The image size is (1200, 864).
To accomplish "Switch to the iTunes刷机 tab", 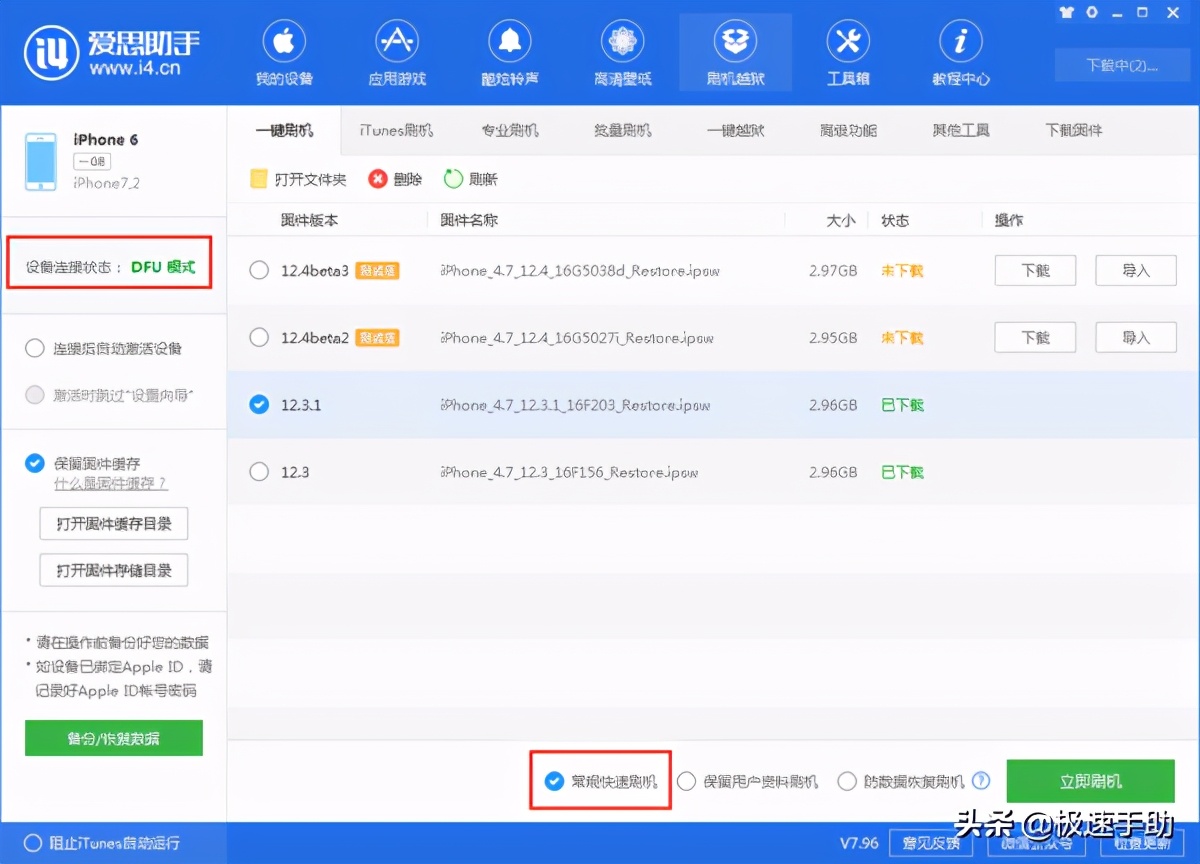I will 394,130.
